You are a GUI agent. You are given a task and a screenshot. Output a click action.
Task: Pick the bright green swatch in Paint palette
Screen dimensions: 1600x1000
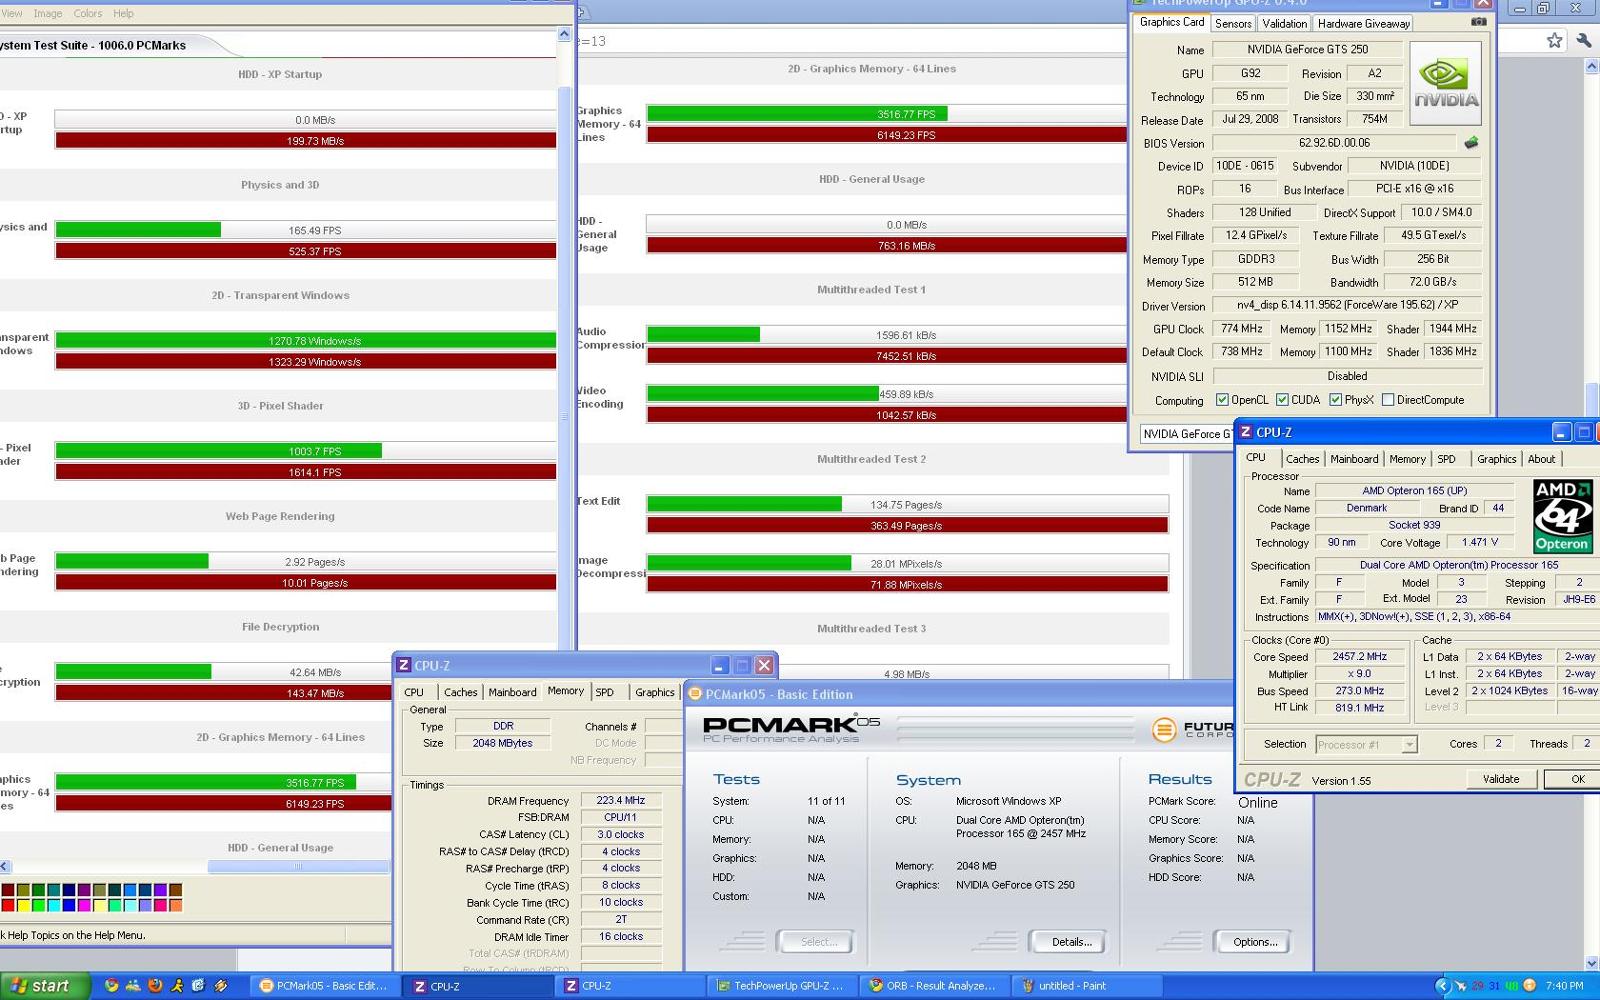(38, 905)
